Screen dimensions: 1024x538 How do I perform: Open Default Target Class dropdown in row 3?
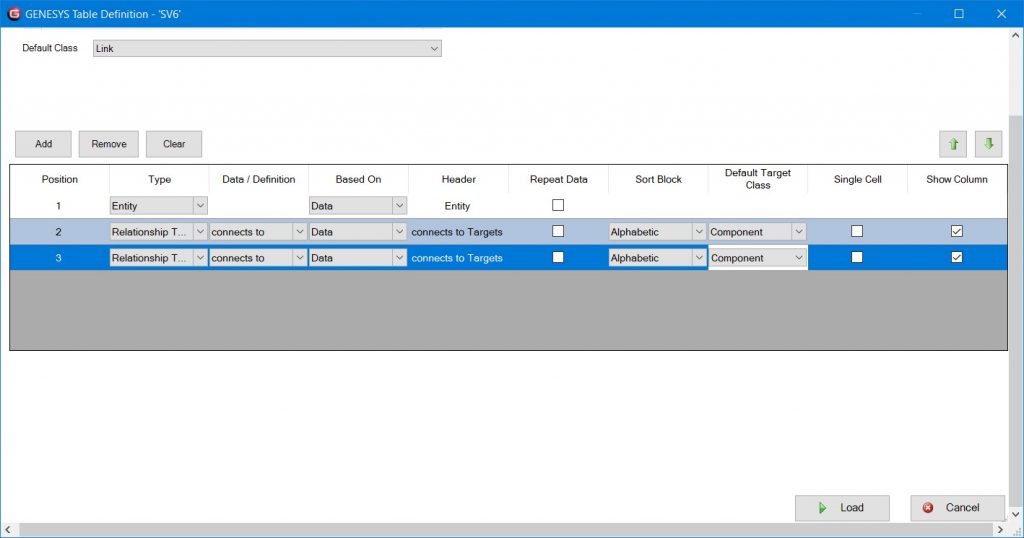798,258
